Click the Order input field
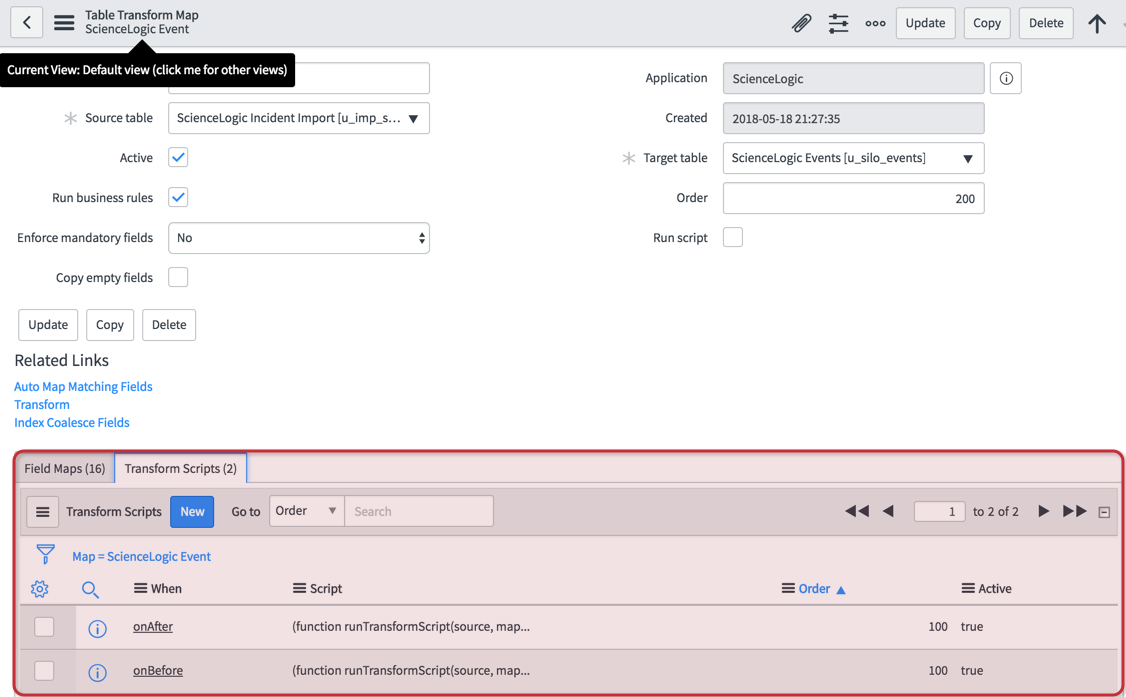This screenshot has width=1126, height=697. tap(853, 198)
